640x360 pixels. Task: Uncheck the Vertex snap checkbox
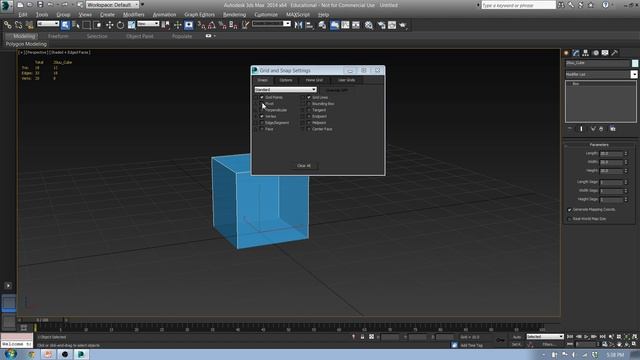click(x=262, y=116)
